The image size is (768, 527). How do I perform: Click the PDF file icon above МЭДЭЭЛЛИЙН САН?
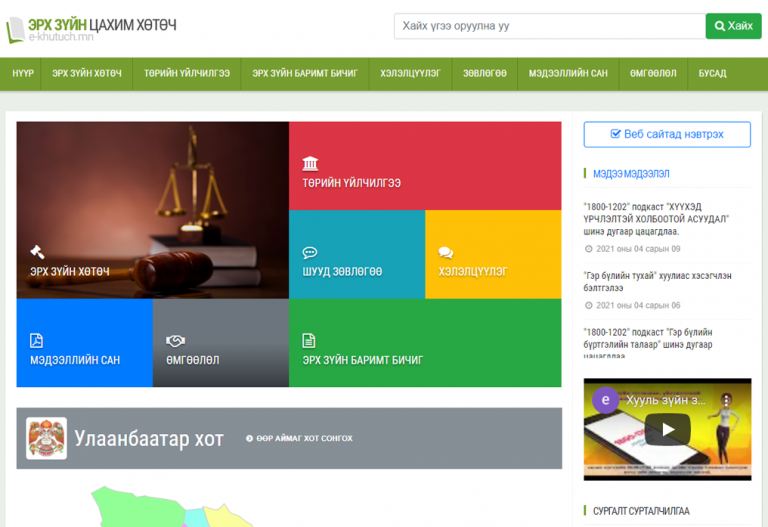(37, 340)
